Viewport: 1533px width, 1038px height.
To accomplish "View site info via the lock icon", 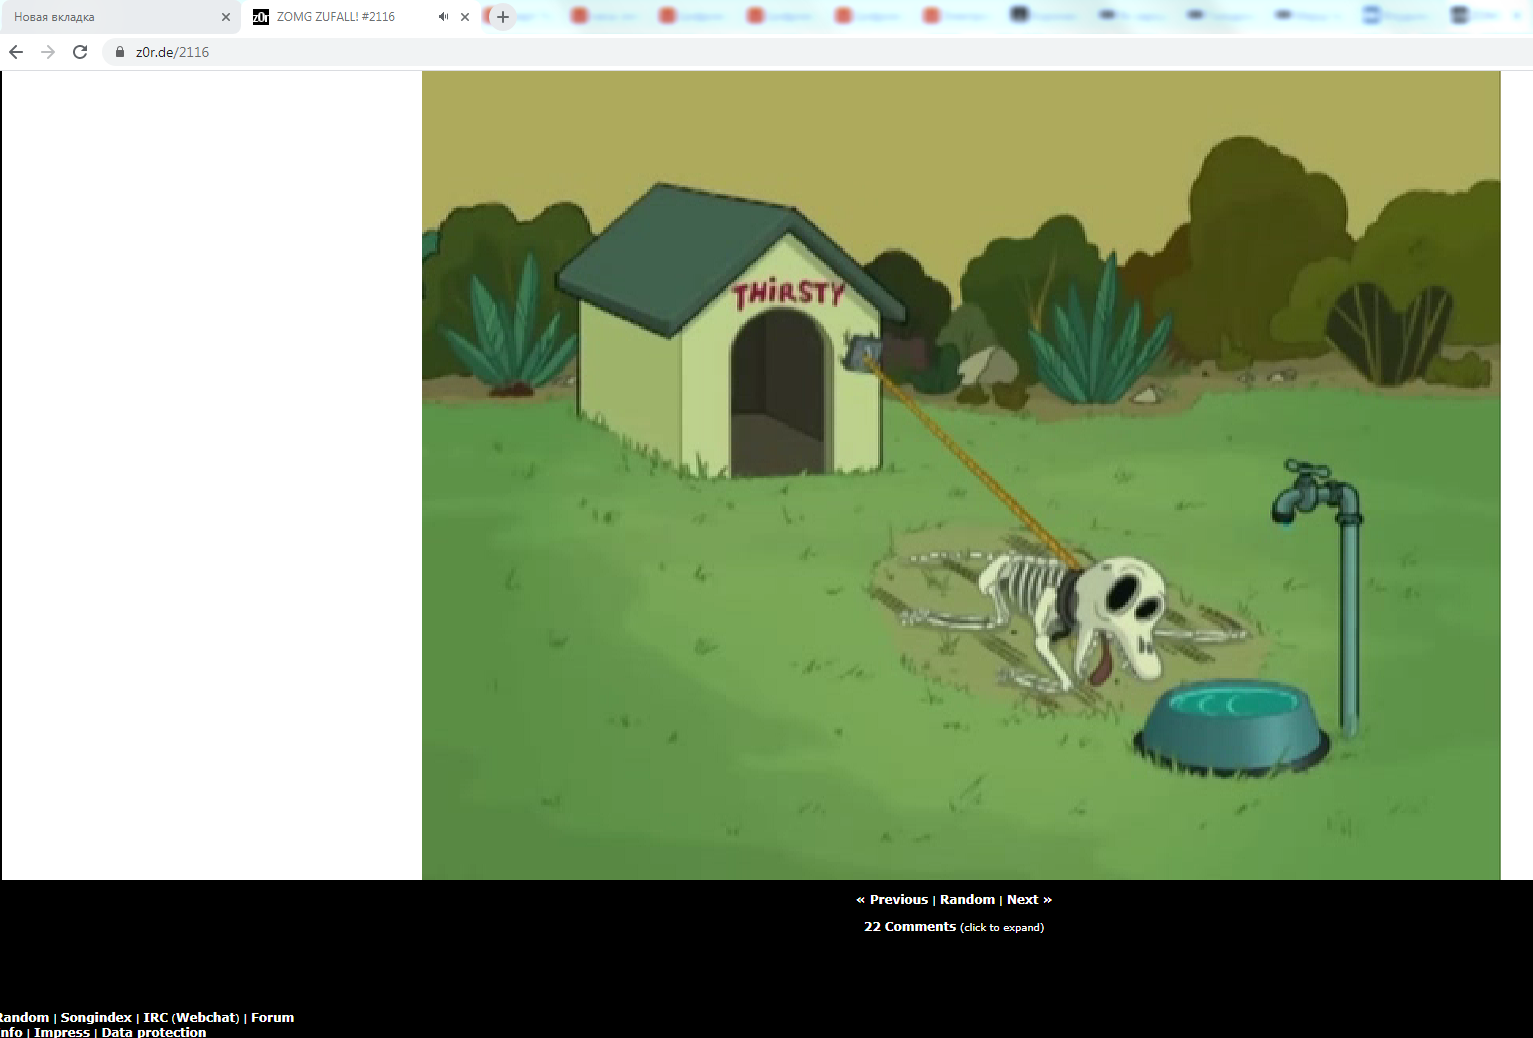I will pos(120,52).
